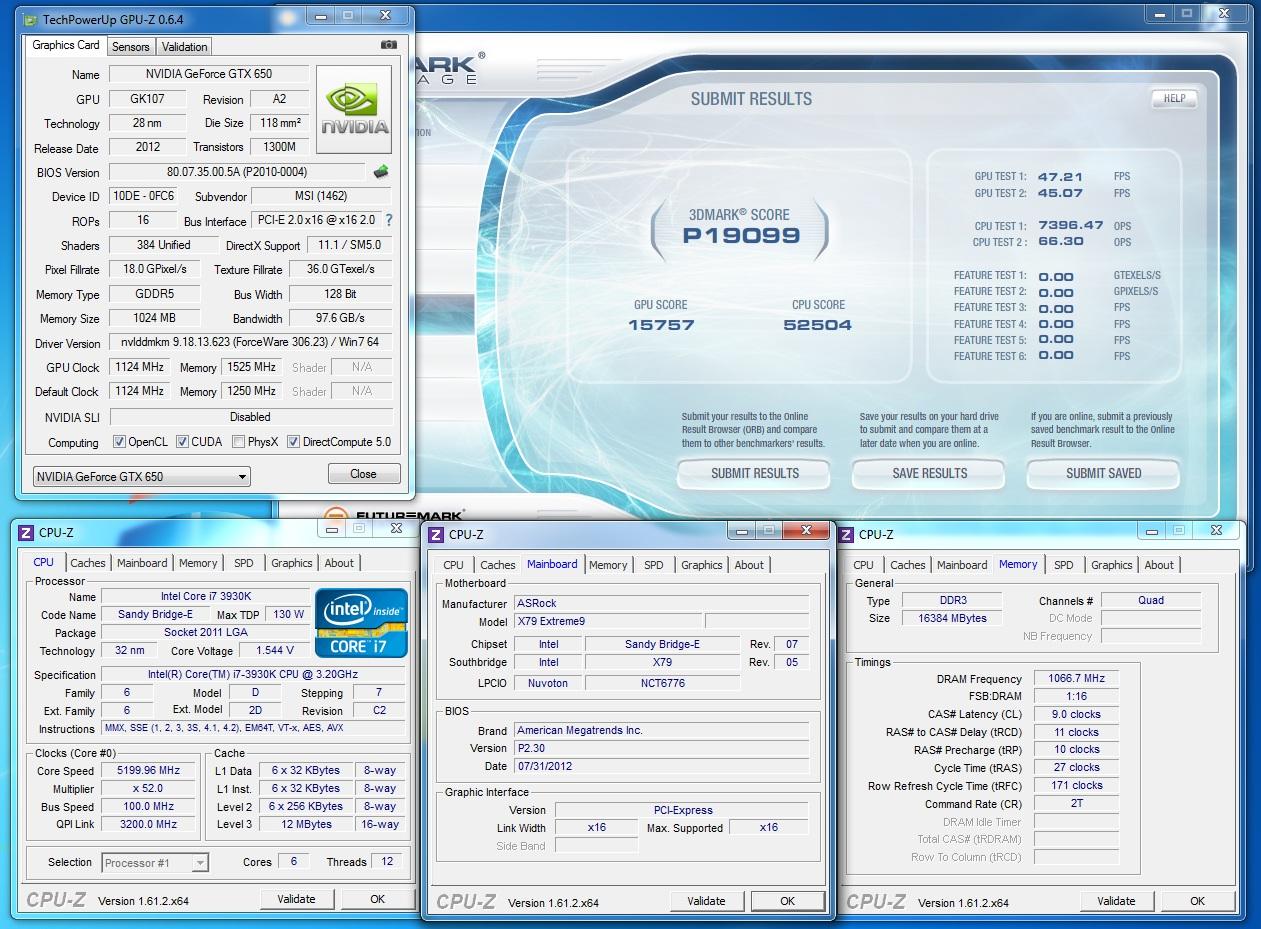Viewport: 1261px width, 929px height.
Task: Open the About tab in the Mainboard window
Action: click(x=749, y=565)
